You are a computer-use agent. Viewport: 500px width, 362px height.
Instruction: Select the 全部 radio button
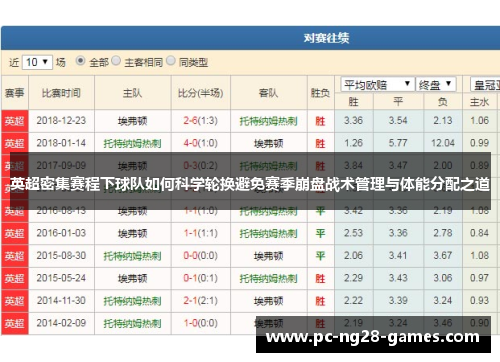point(80,61)
